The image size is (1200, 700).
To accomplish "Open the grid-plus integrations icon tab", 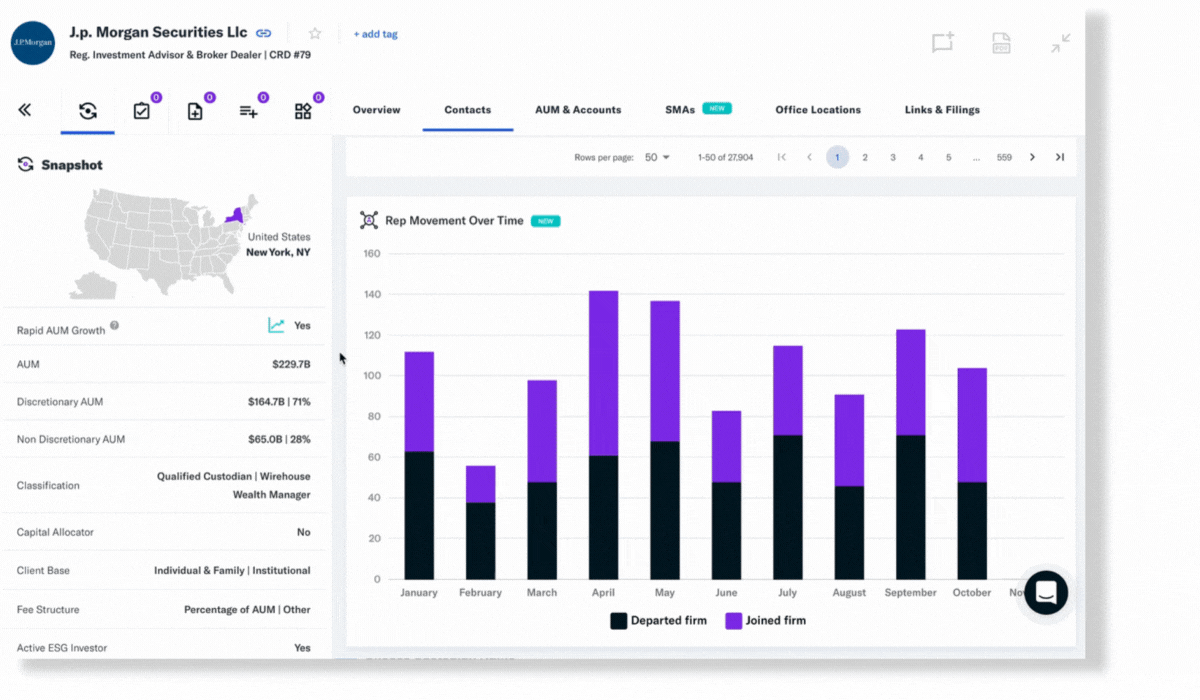I will coord(303,111).
